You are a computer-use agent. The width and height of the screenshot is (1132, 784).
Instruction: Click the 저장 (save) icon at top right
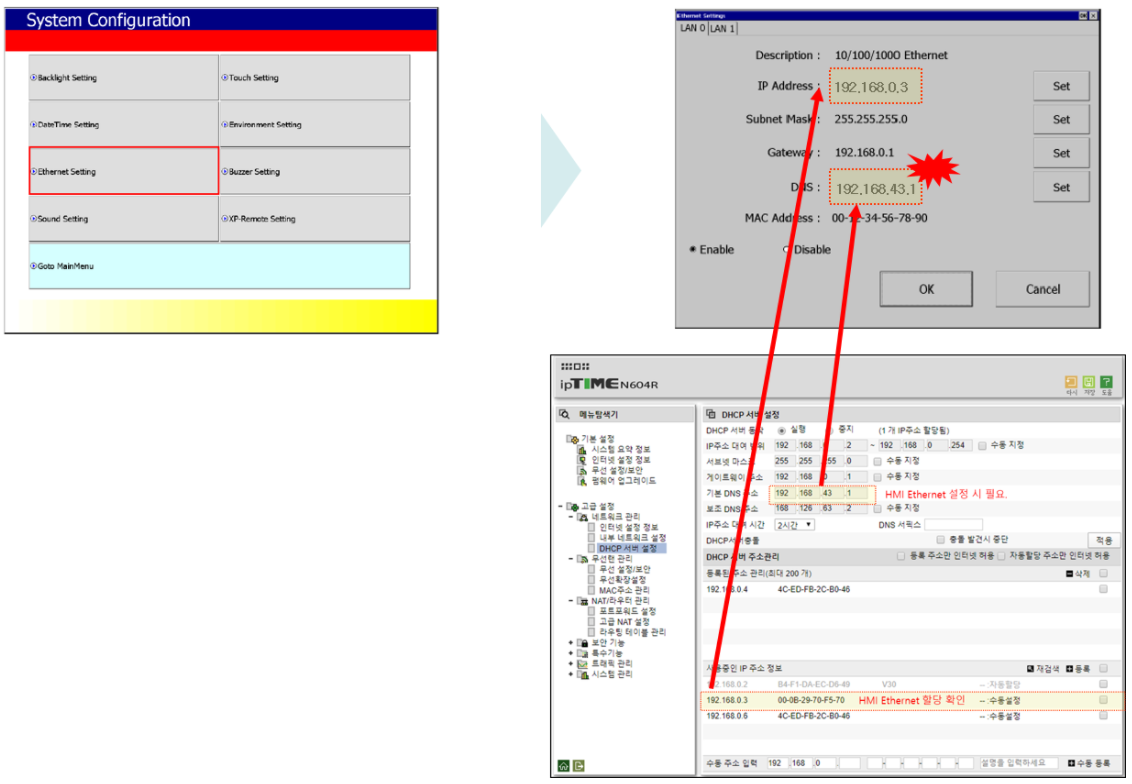pyautogui.click(x=1089, y=382)
